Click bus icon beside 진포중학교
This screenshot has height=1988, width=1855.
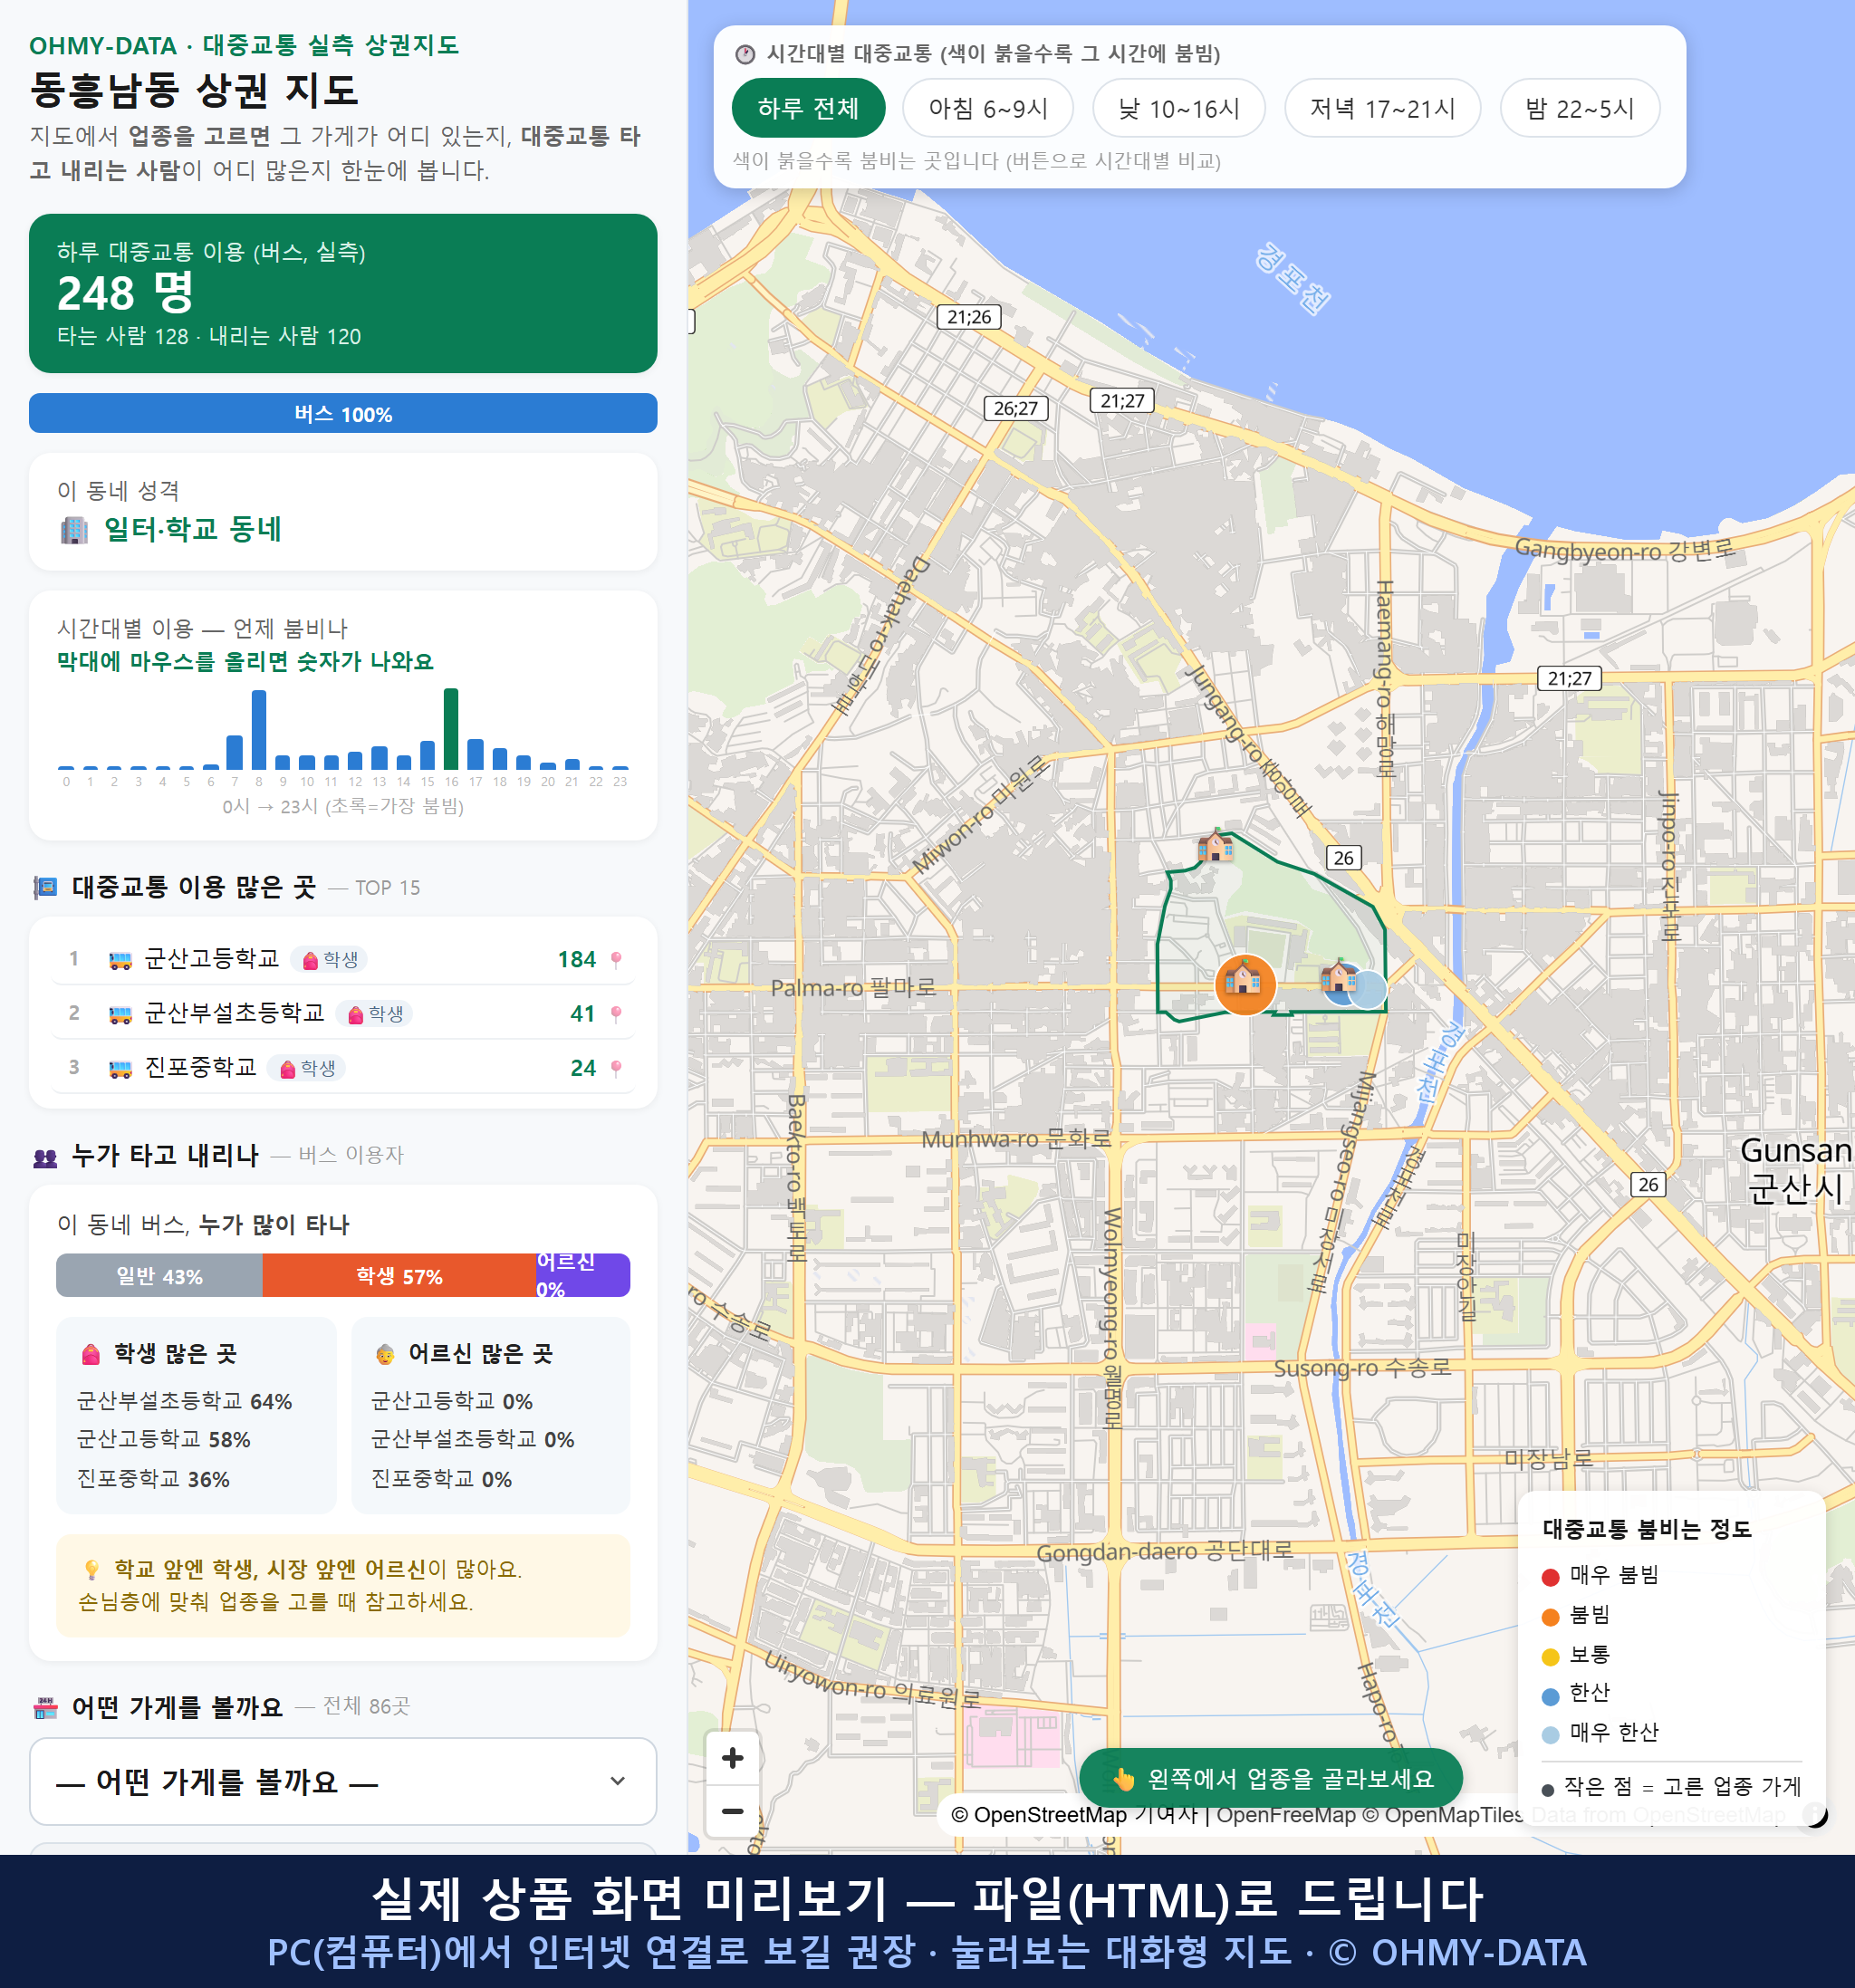(120, 1068)
